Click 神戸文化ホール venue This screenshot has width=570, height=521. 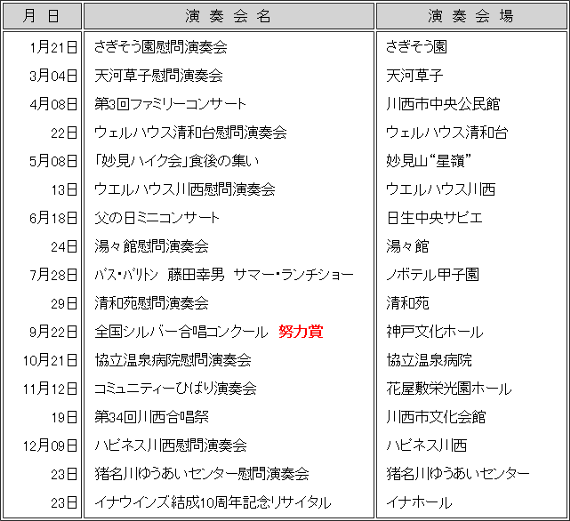(435, 332)
